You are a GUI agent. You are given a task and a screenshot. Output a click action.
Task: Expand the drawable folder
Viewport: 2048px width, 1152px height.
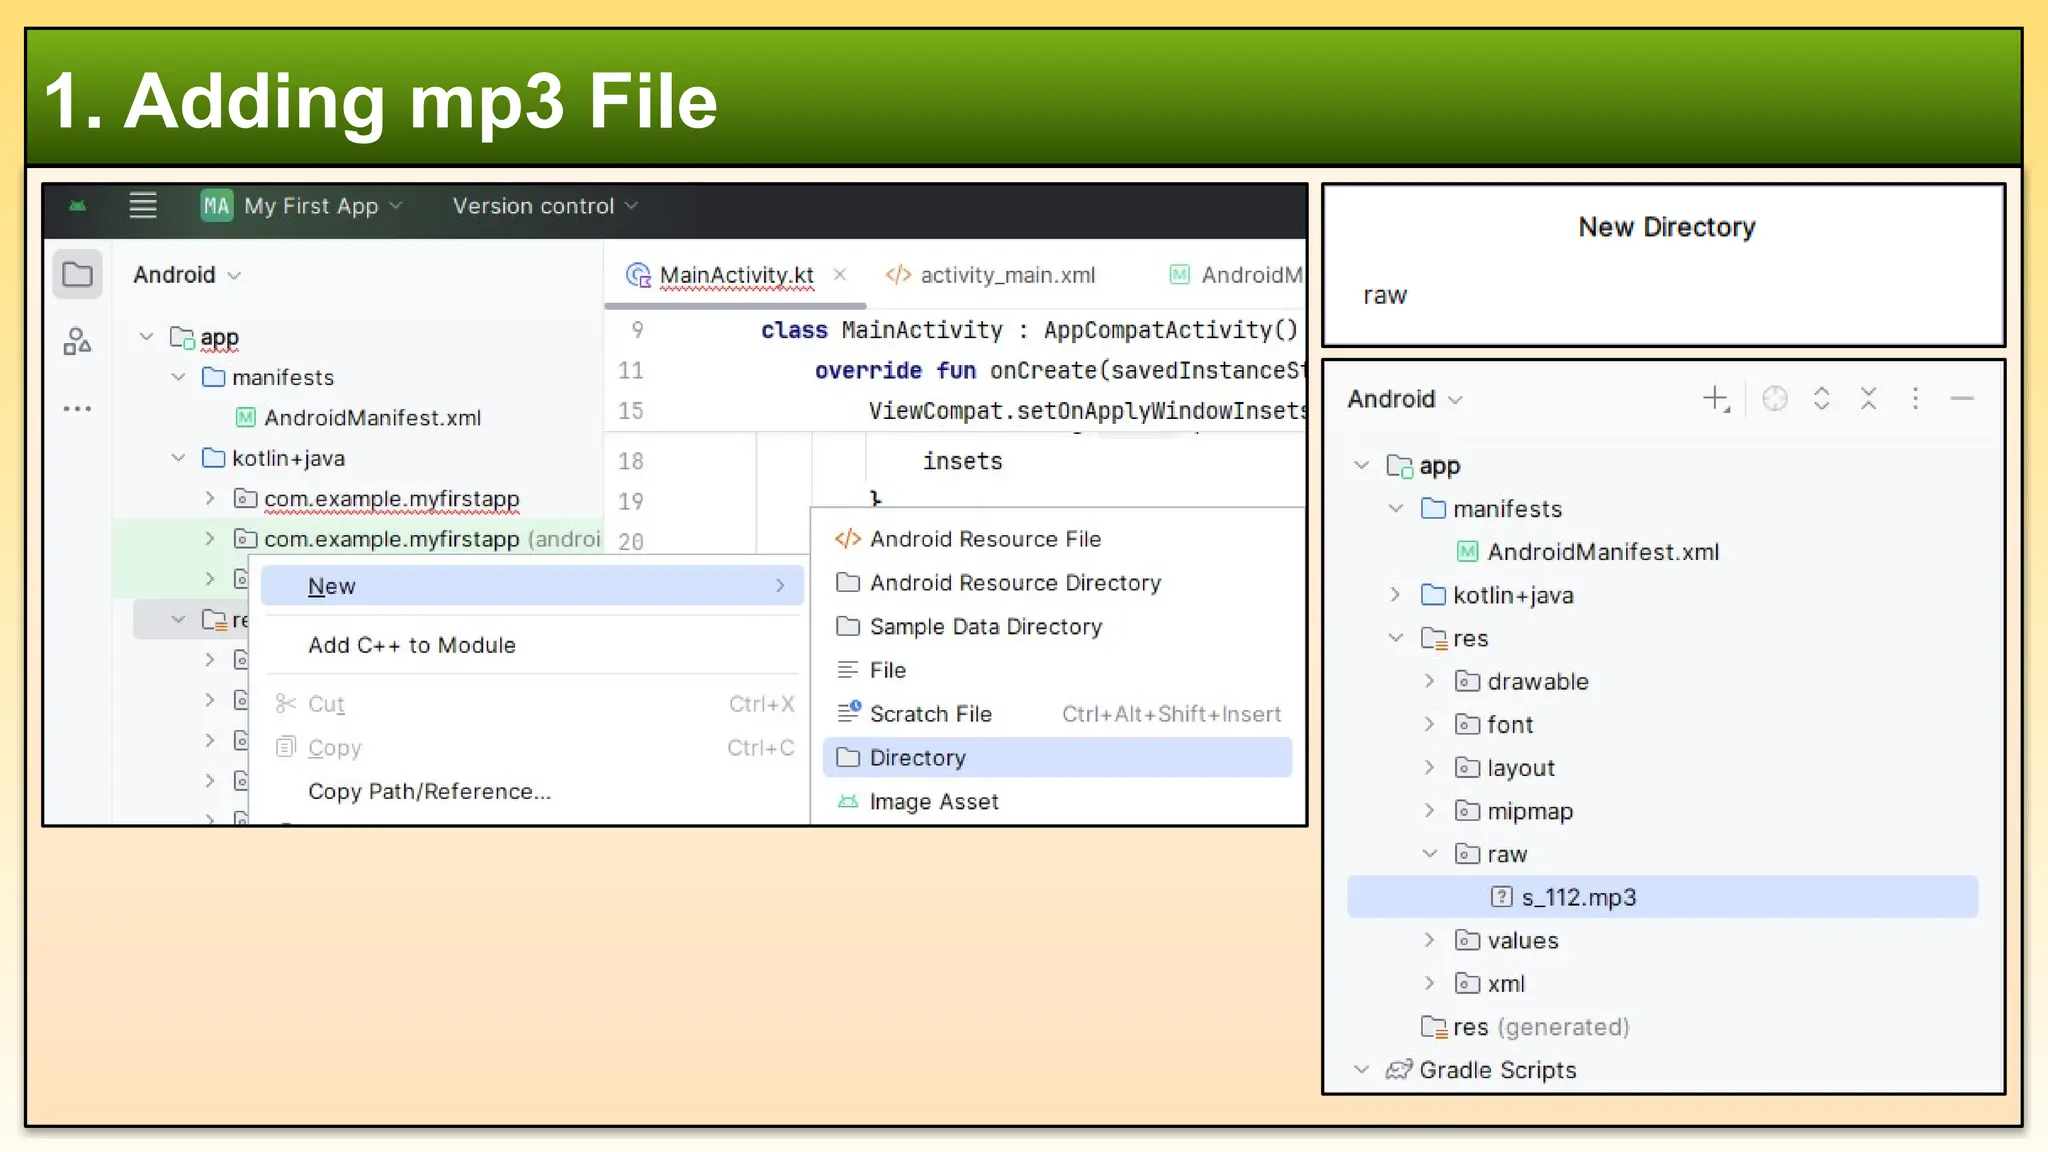(x=1429, y=682)
